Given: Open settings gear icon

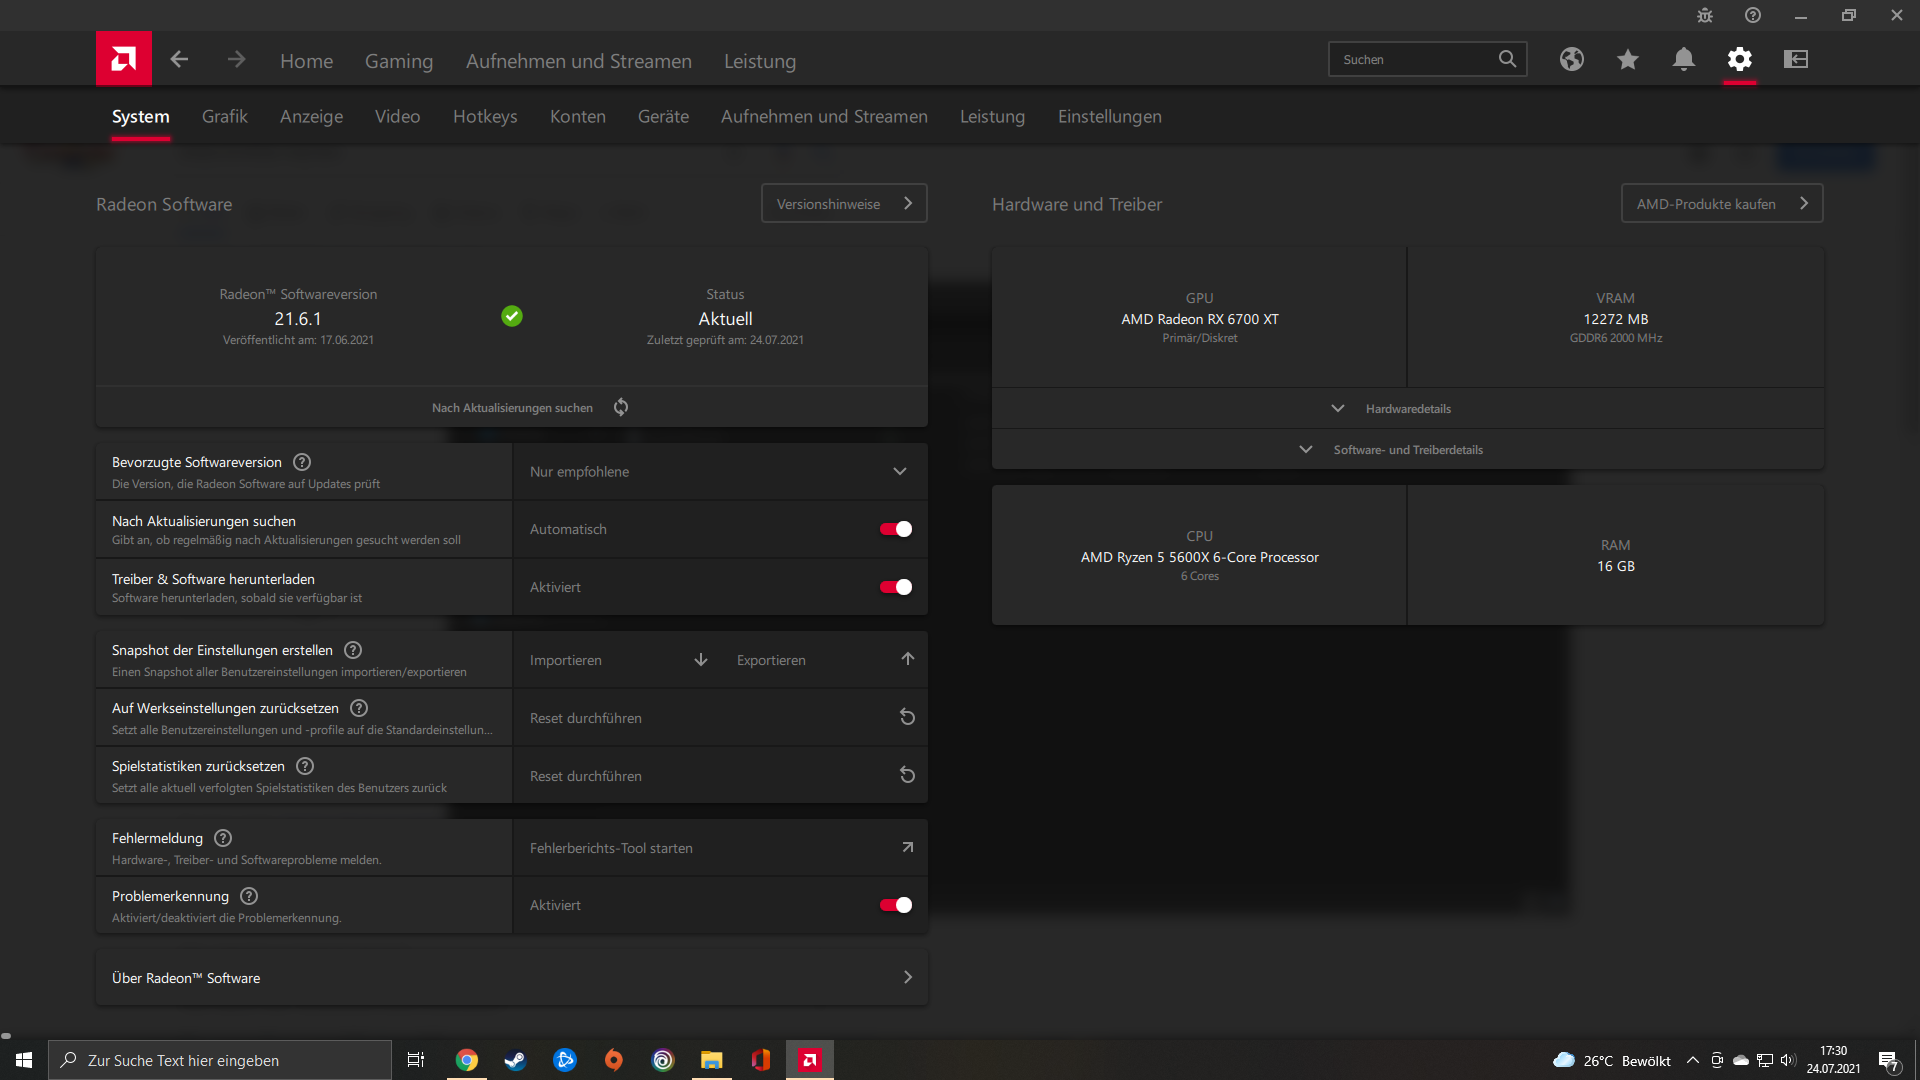Looking at the screenshot, I should (1740, 59).
